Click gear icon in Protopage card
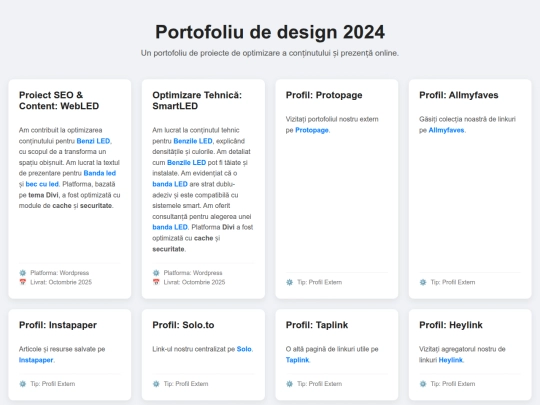 [290, 282]
